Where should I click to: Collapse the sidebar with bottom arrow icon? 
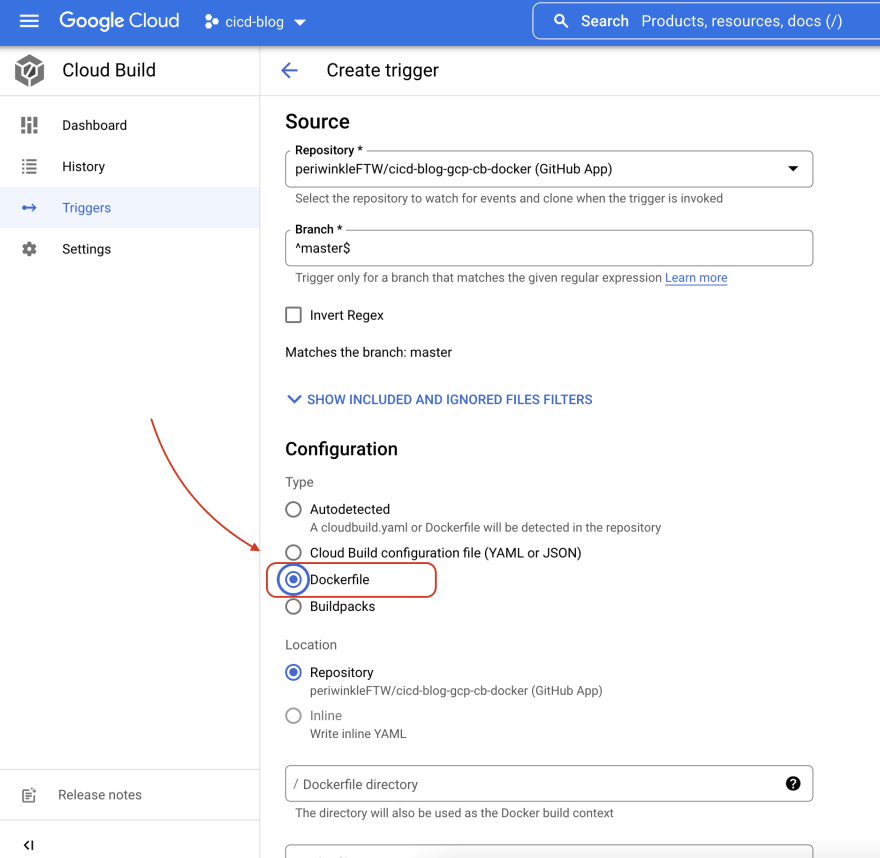[x=29, y=845]
